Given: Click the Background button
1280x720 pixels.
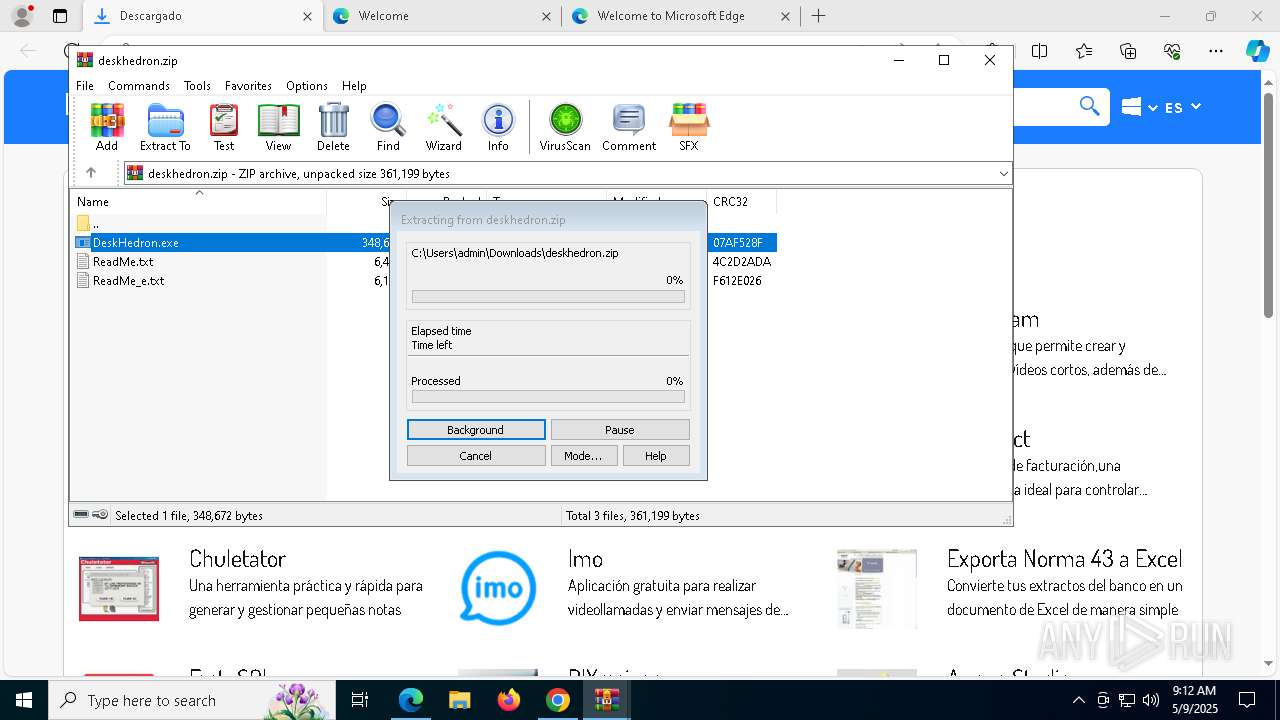Looking at the screenshot, I should [x=476, y=430].
